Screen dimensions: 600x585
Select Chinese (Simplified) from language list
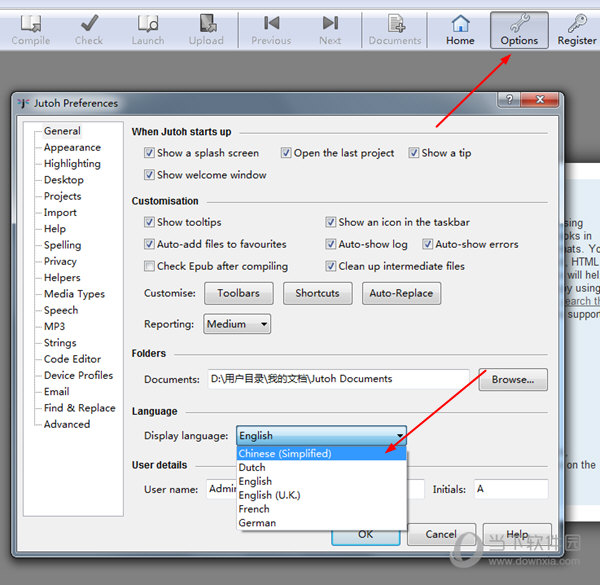click(321, 454)
